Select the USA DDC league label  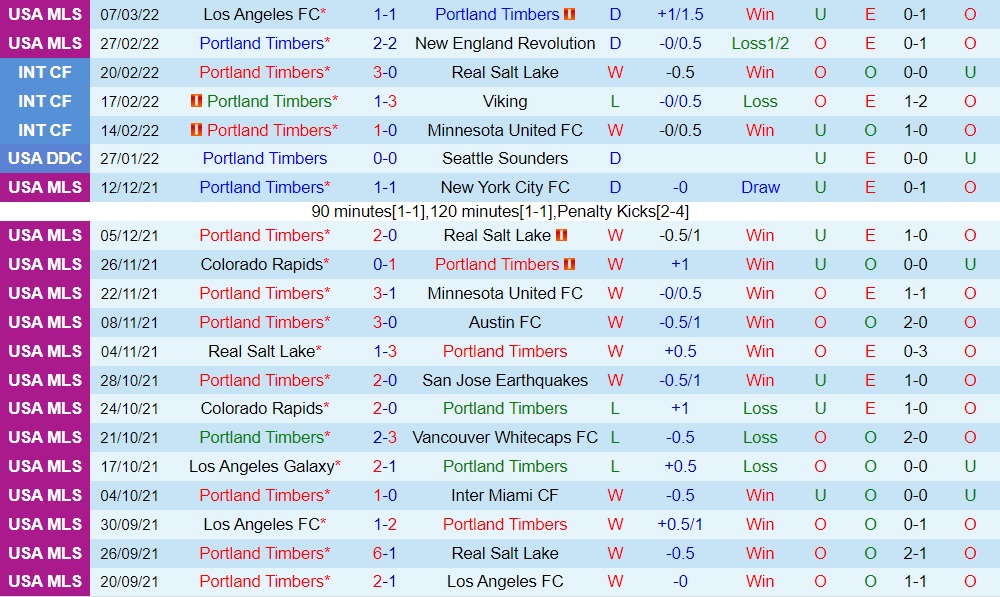click(45, 158)
